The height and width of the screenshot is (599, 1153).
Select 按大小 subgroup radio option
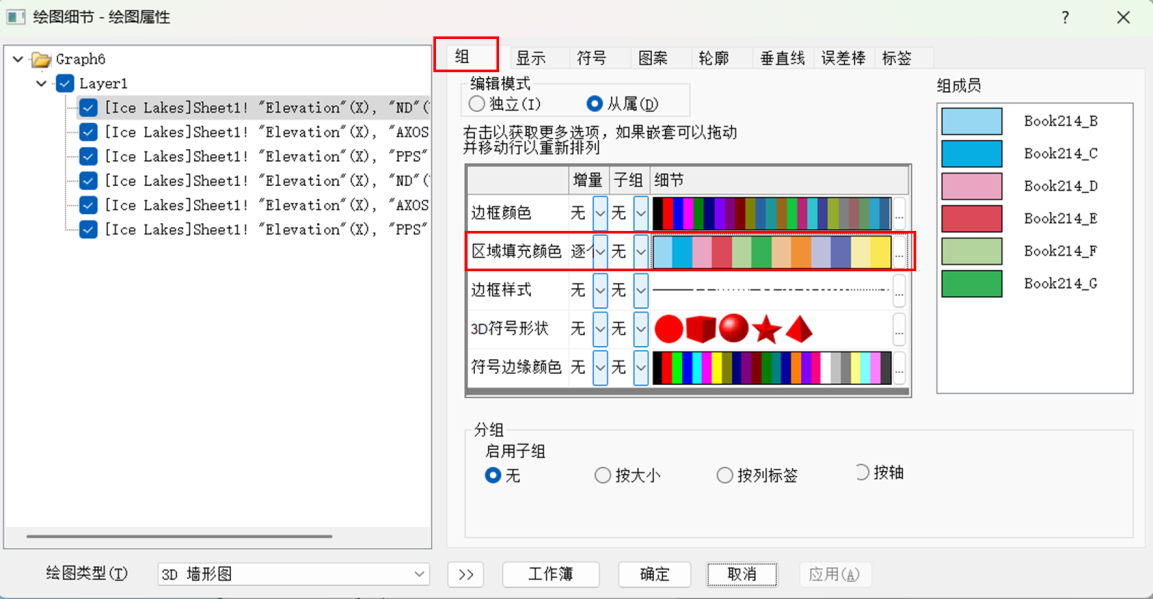pos(603,476)
